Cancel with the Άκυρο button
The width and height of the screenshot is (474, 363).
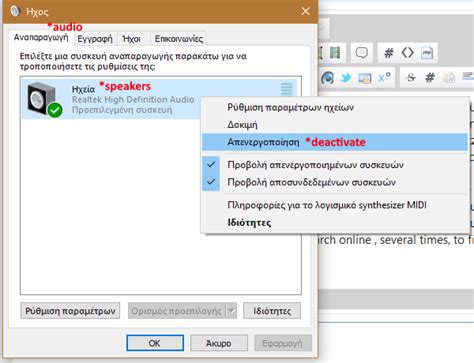219,343
